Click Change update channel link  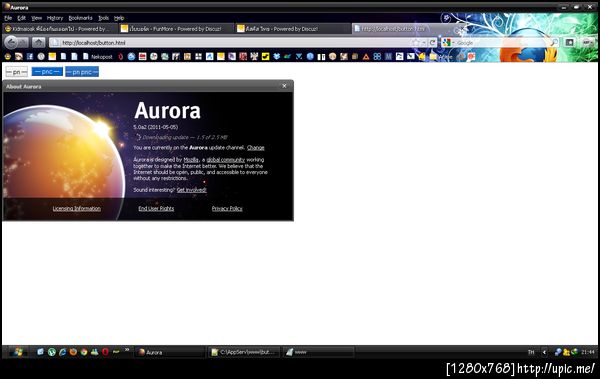[x=256, y=147]
